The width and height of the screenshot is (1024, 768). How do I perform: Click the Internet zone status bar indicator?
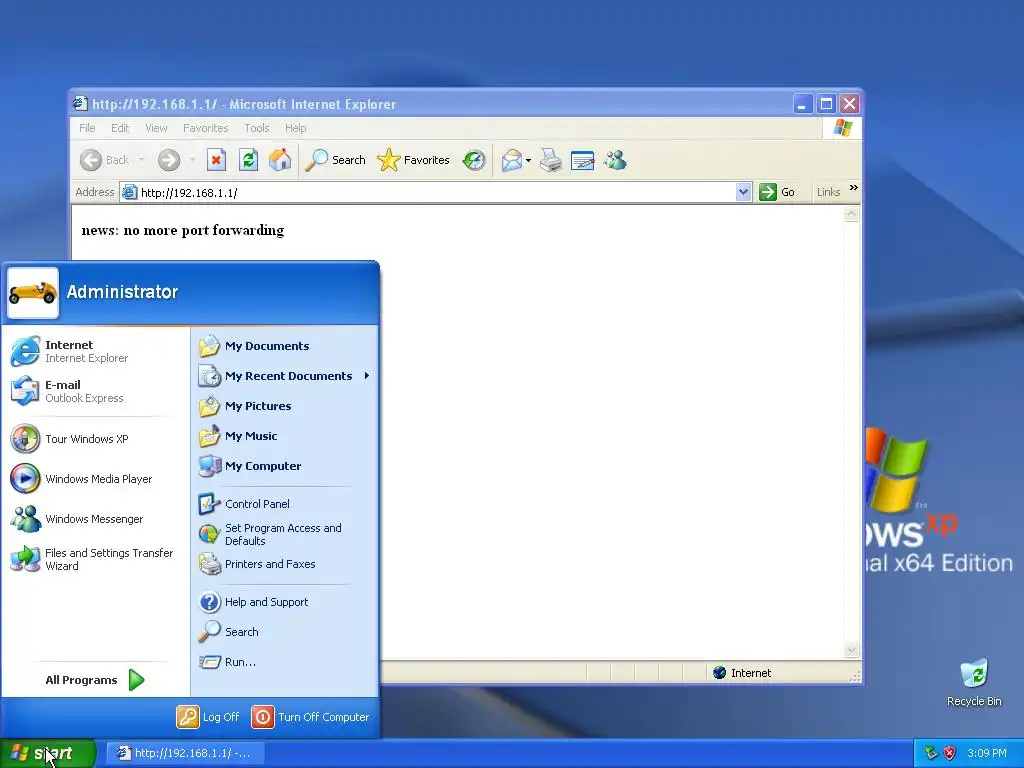pos(743,673)
